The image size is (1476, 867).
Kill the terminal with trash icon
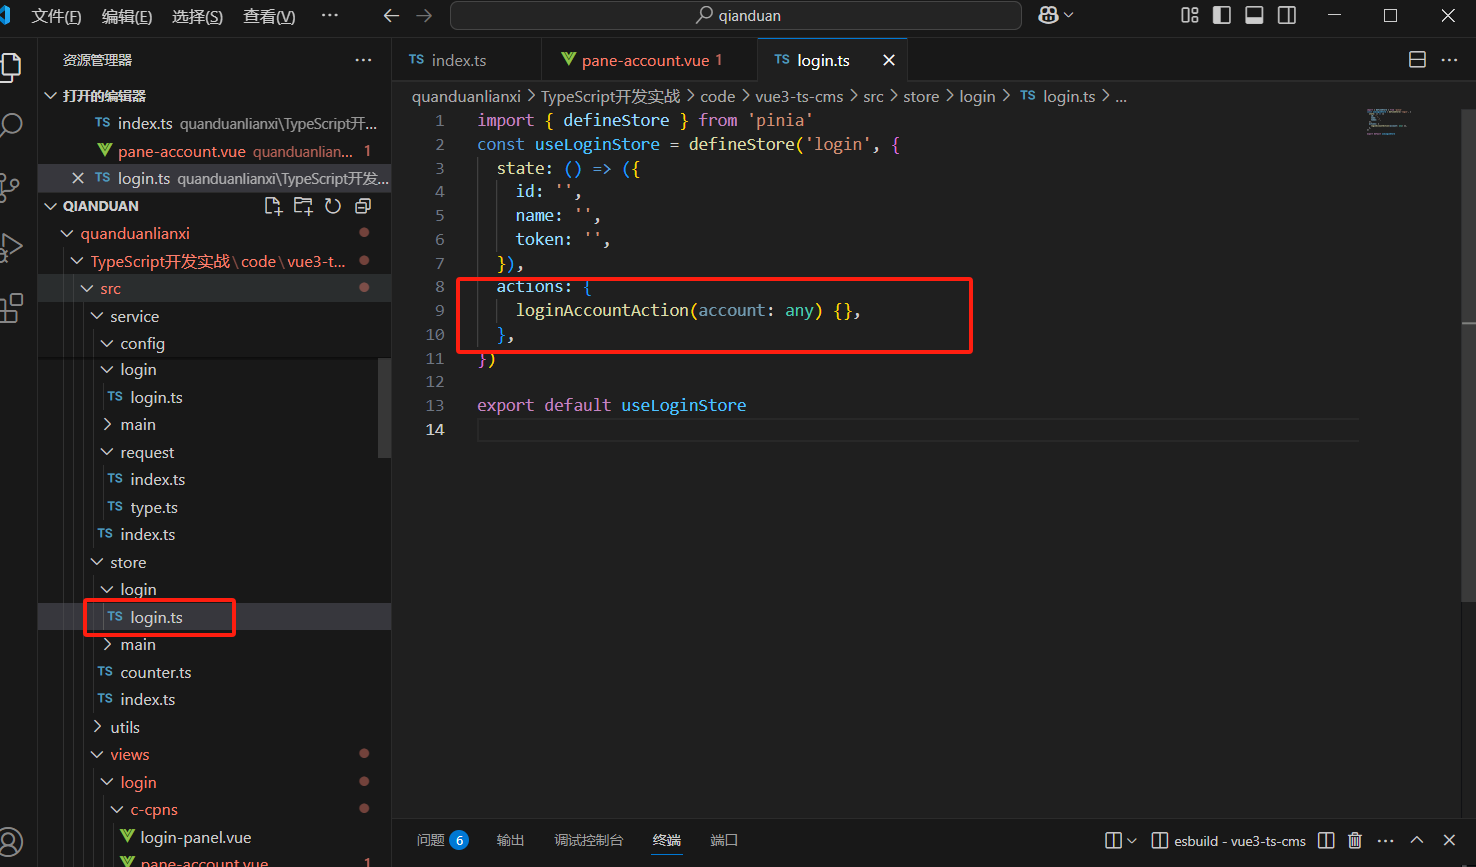pos(1355,840)
